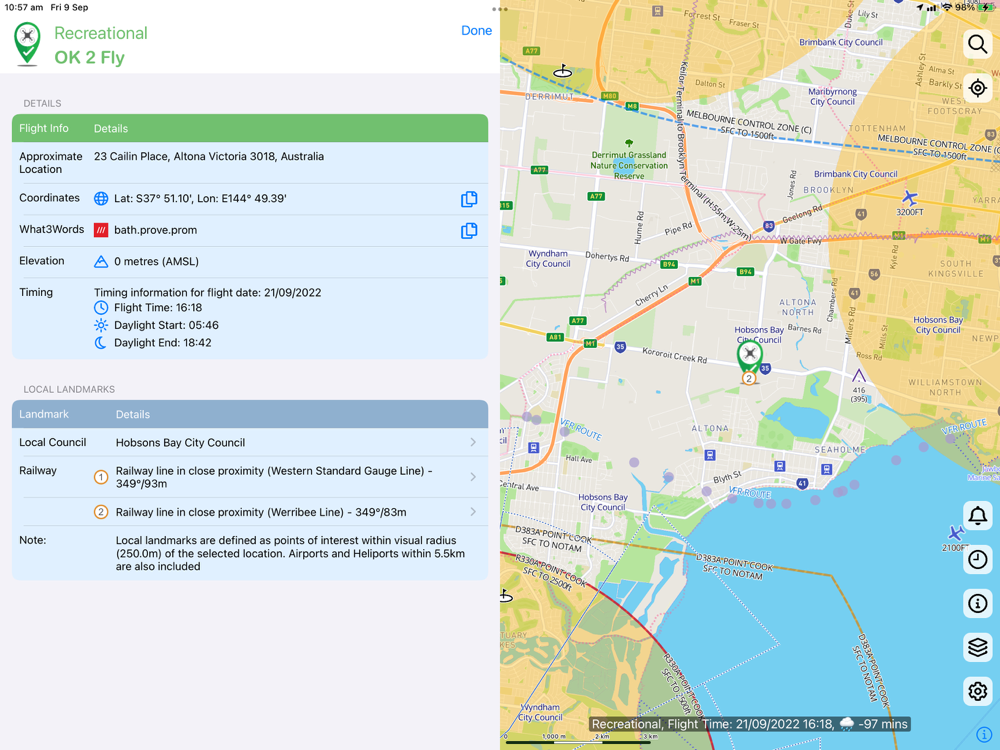Tap the Daylight Start sun icon
The width and height of the screenshot is (1000, 750).
(x=101, y=325)
